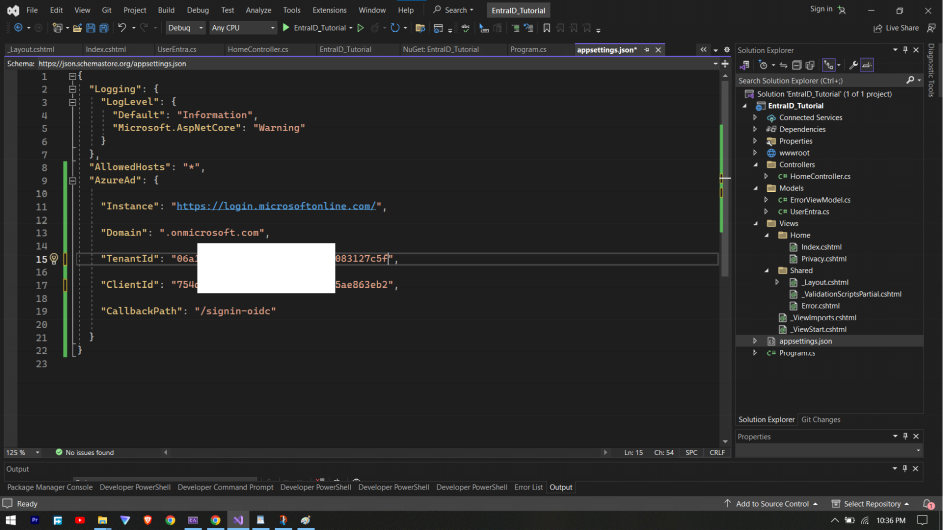Screen dimensions: 943x530
Task: Start debugging with the green play icon
Action: pos(286,28)
